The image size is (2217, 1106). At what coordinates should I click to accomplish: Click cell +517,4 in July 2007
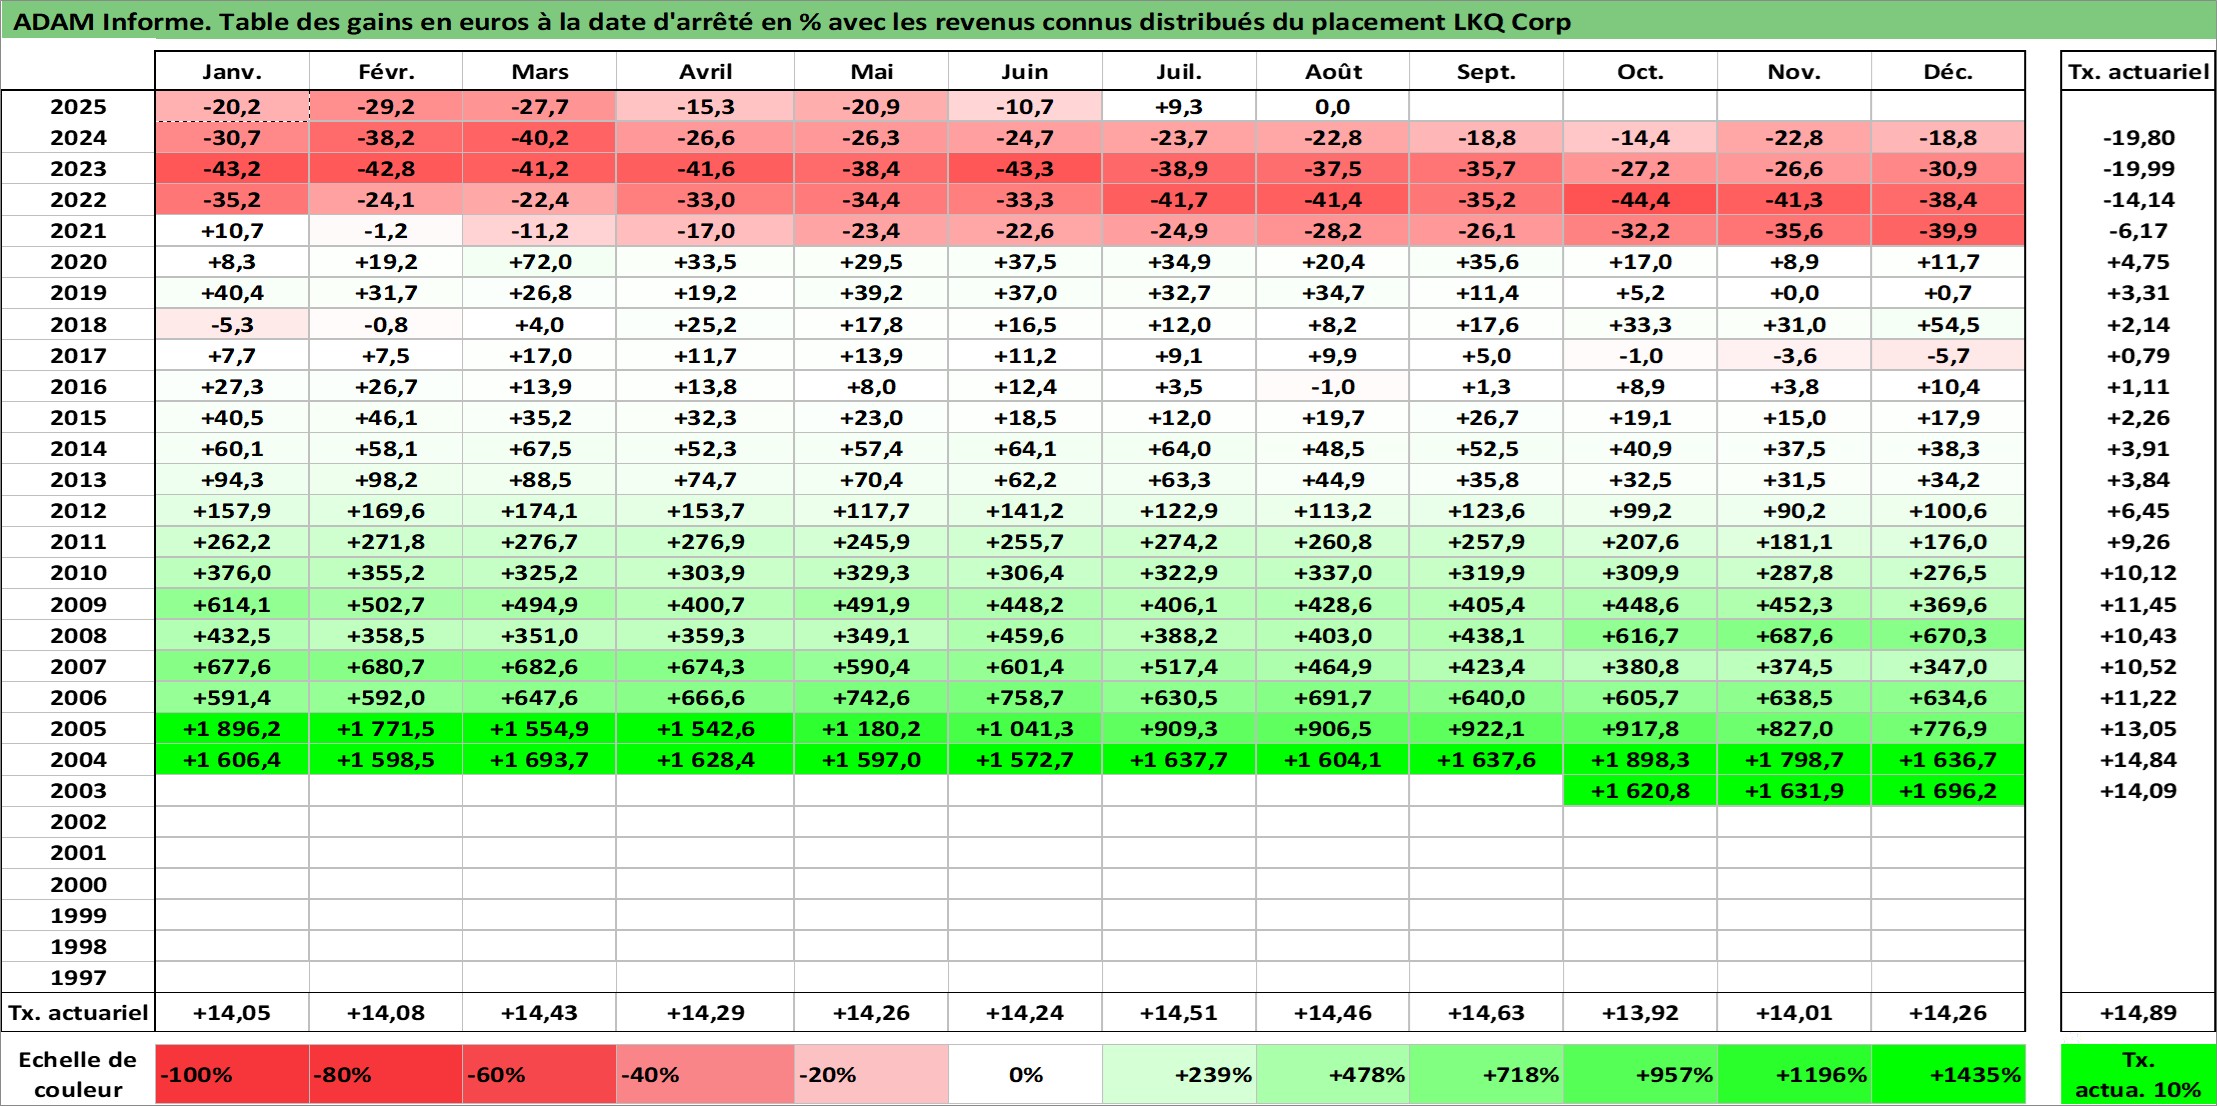click(x=1179, y=667)
